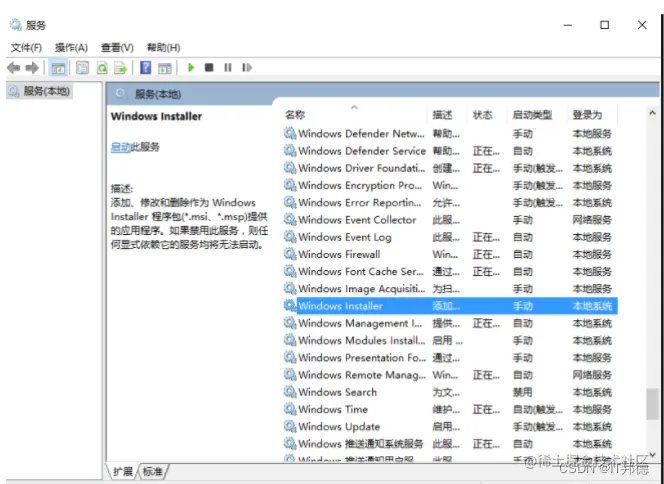Open the 文件(F) menu
The height and width of the screenshot is (484, 664).
pos(26,47)
